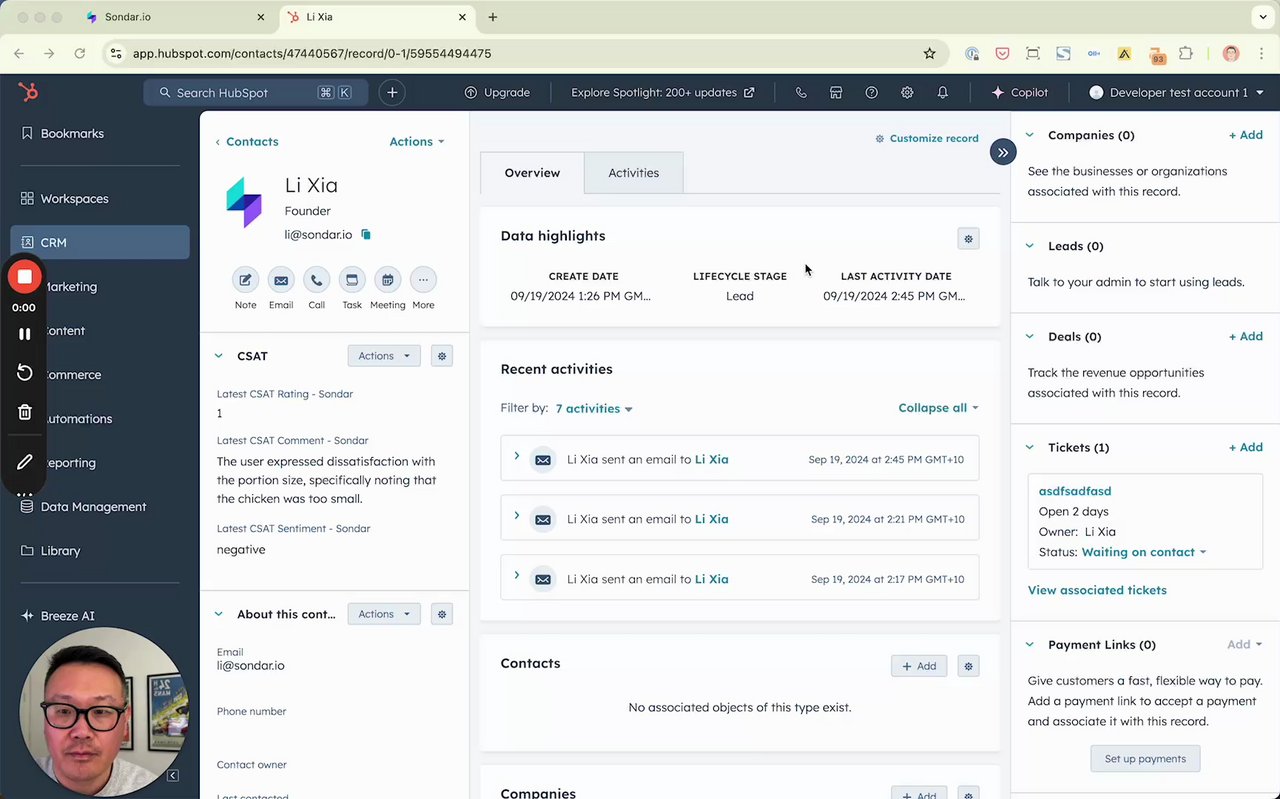This screenshot has width=1280, height=799.
Task: Collapse the About this contact section
Action: coord(219,614)
